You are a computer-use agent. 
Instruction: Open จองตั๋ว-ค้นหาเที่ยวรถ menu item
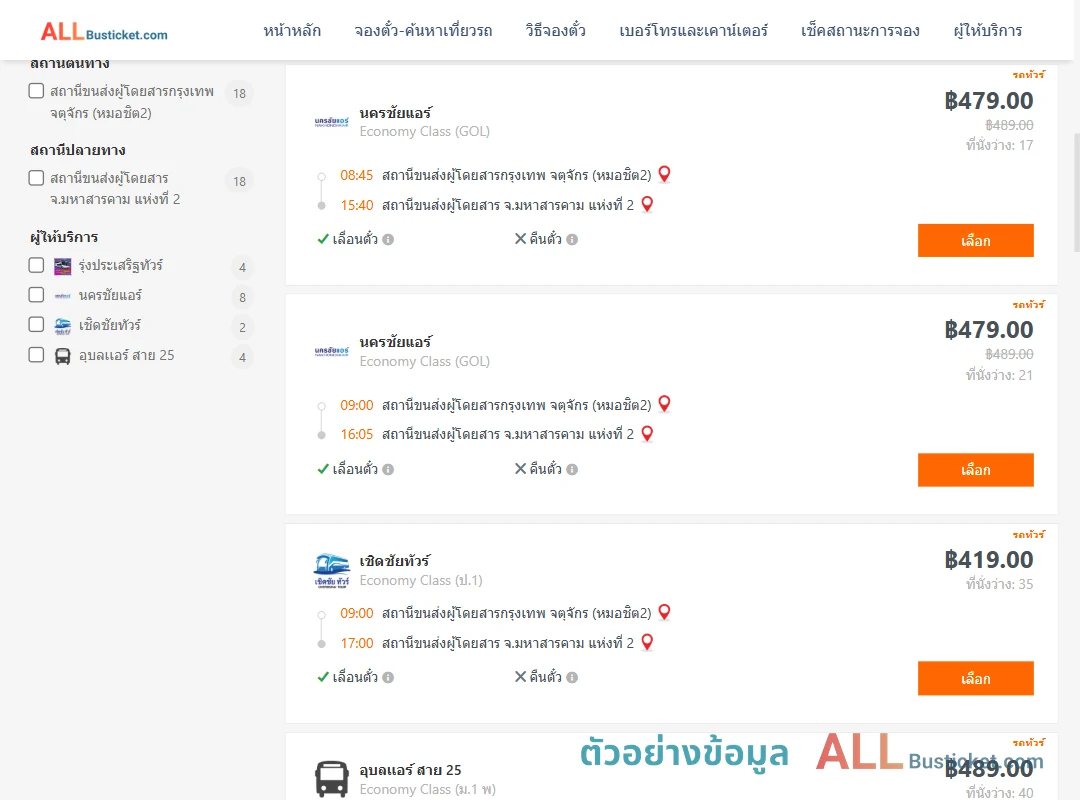[x=423, y=31]
